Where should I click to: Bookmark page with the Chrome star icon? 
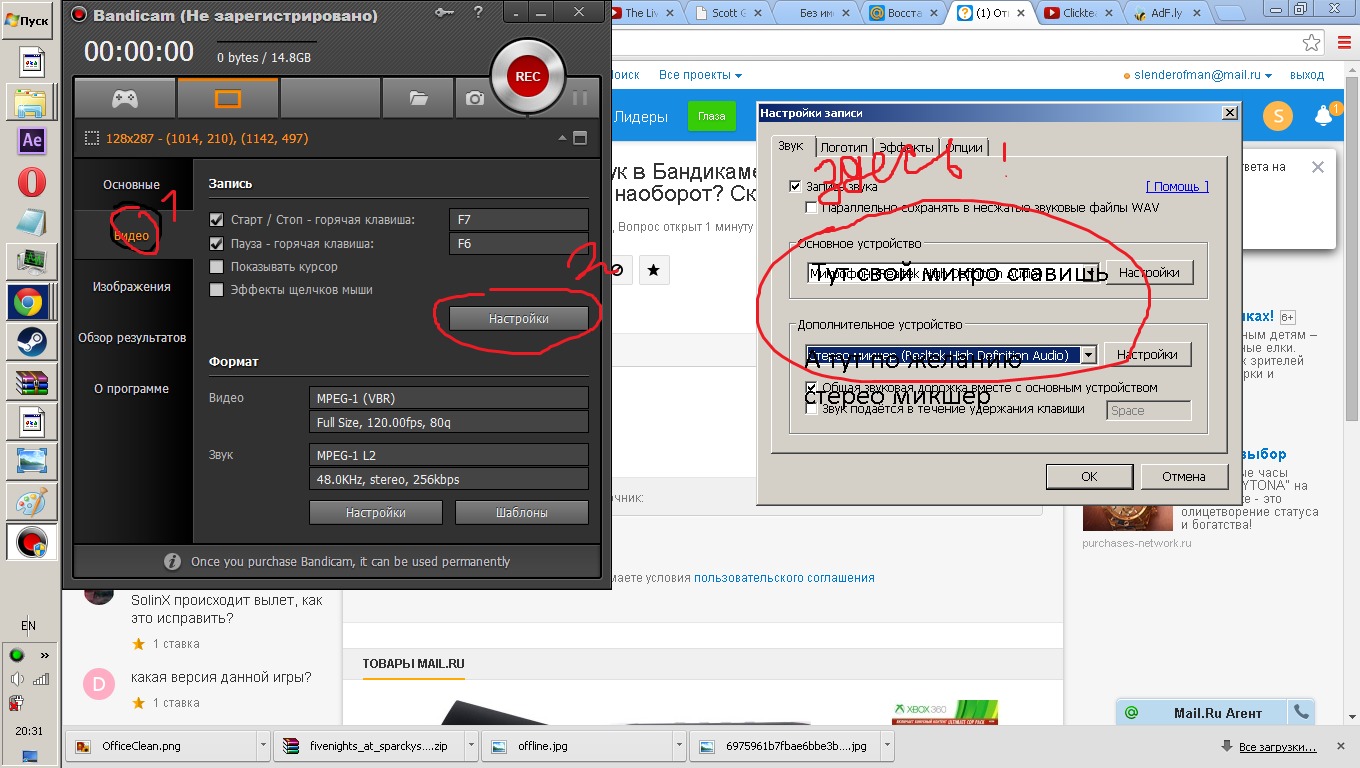[x=1311, y=42]
